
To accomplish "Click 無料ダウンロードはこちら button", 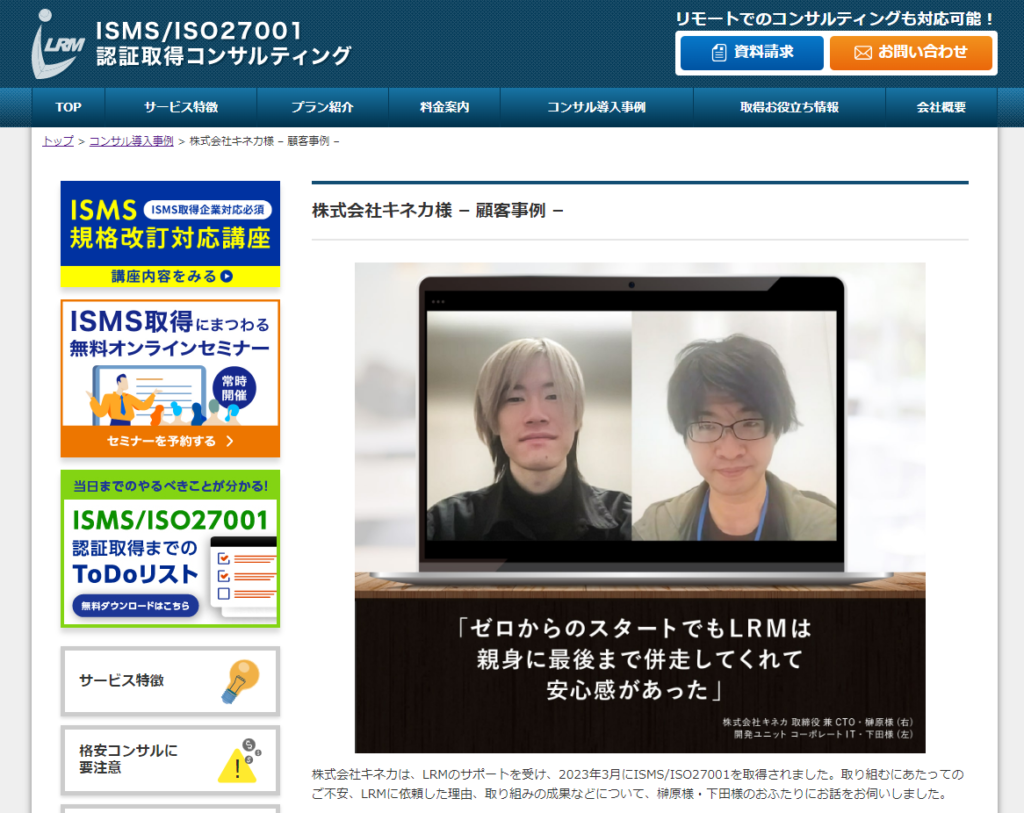I will click(135, 606).
